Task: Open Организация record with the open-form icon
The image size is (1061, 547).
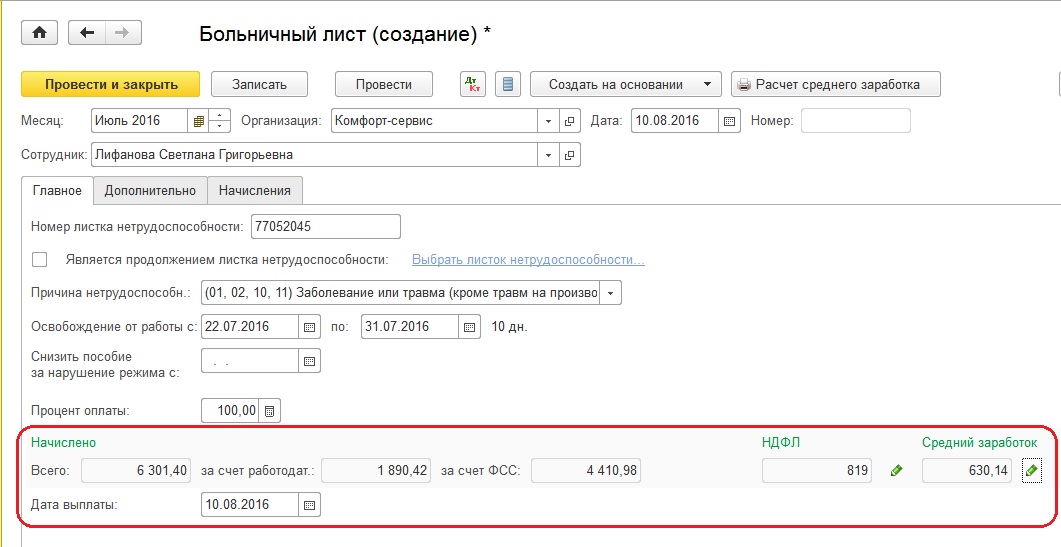Action: click(569, 121)
